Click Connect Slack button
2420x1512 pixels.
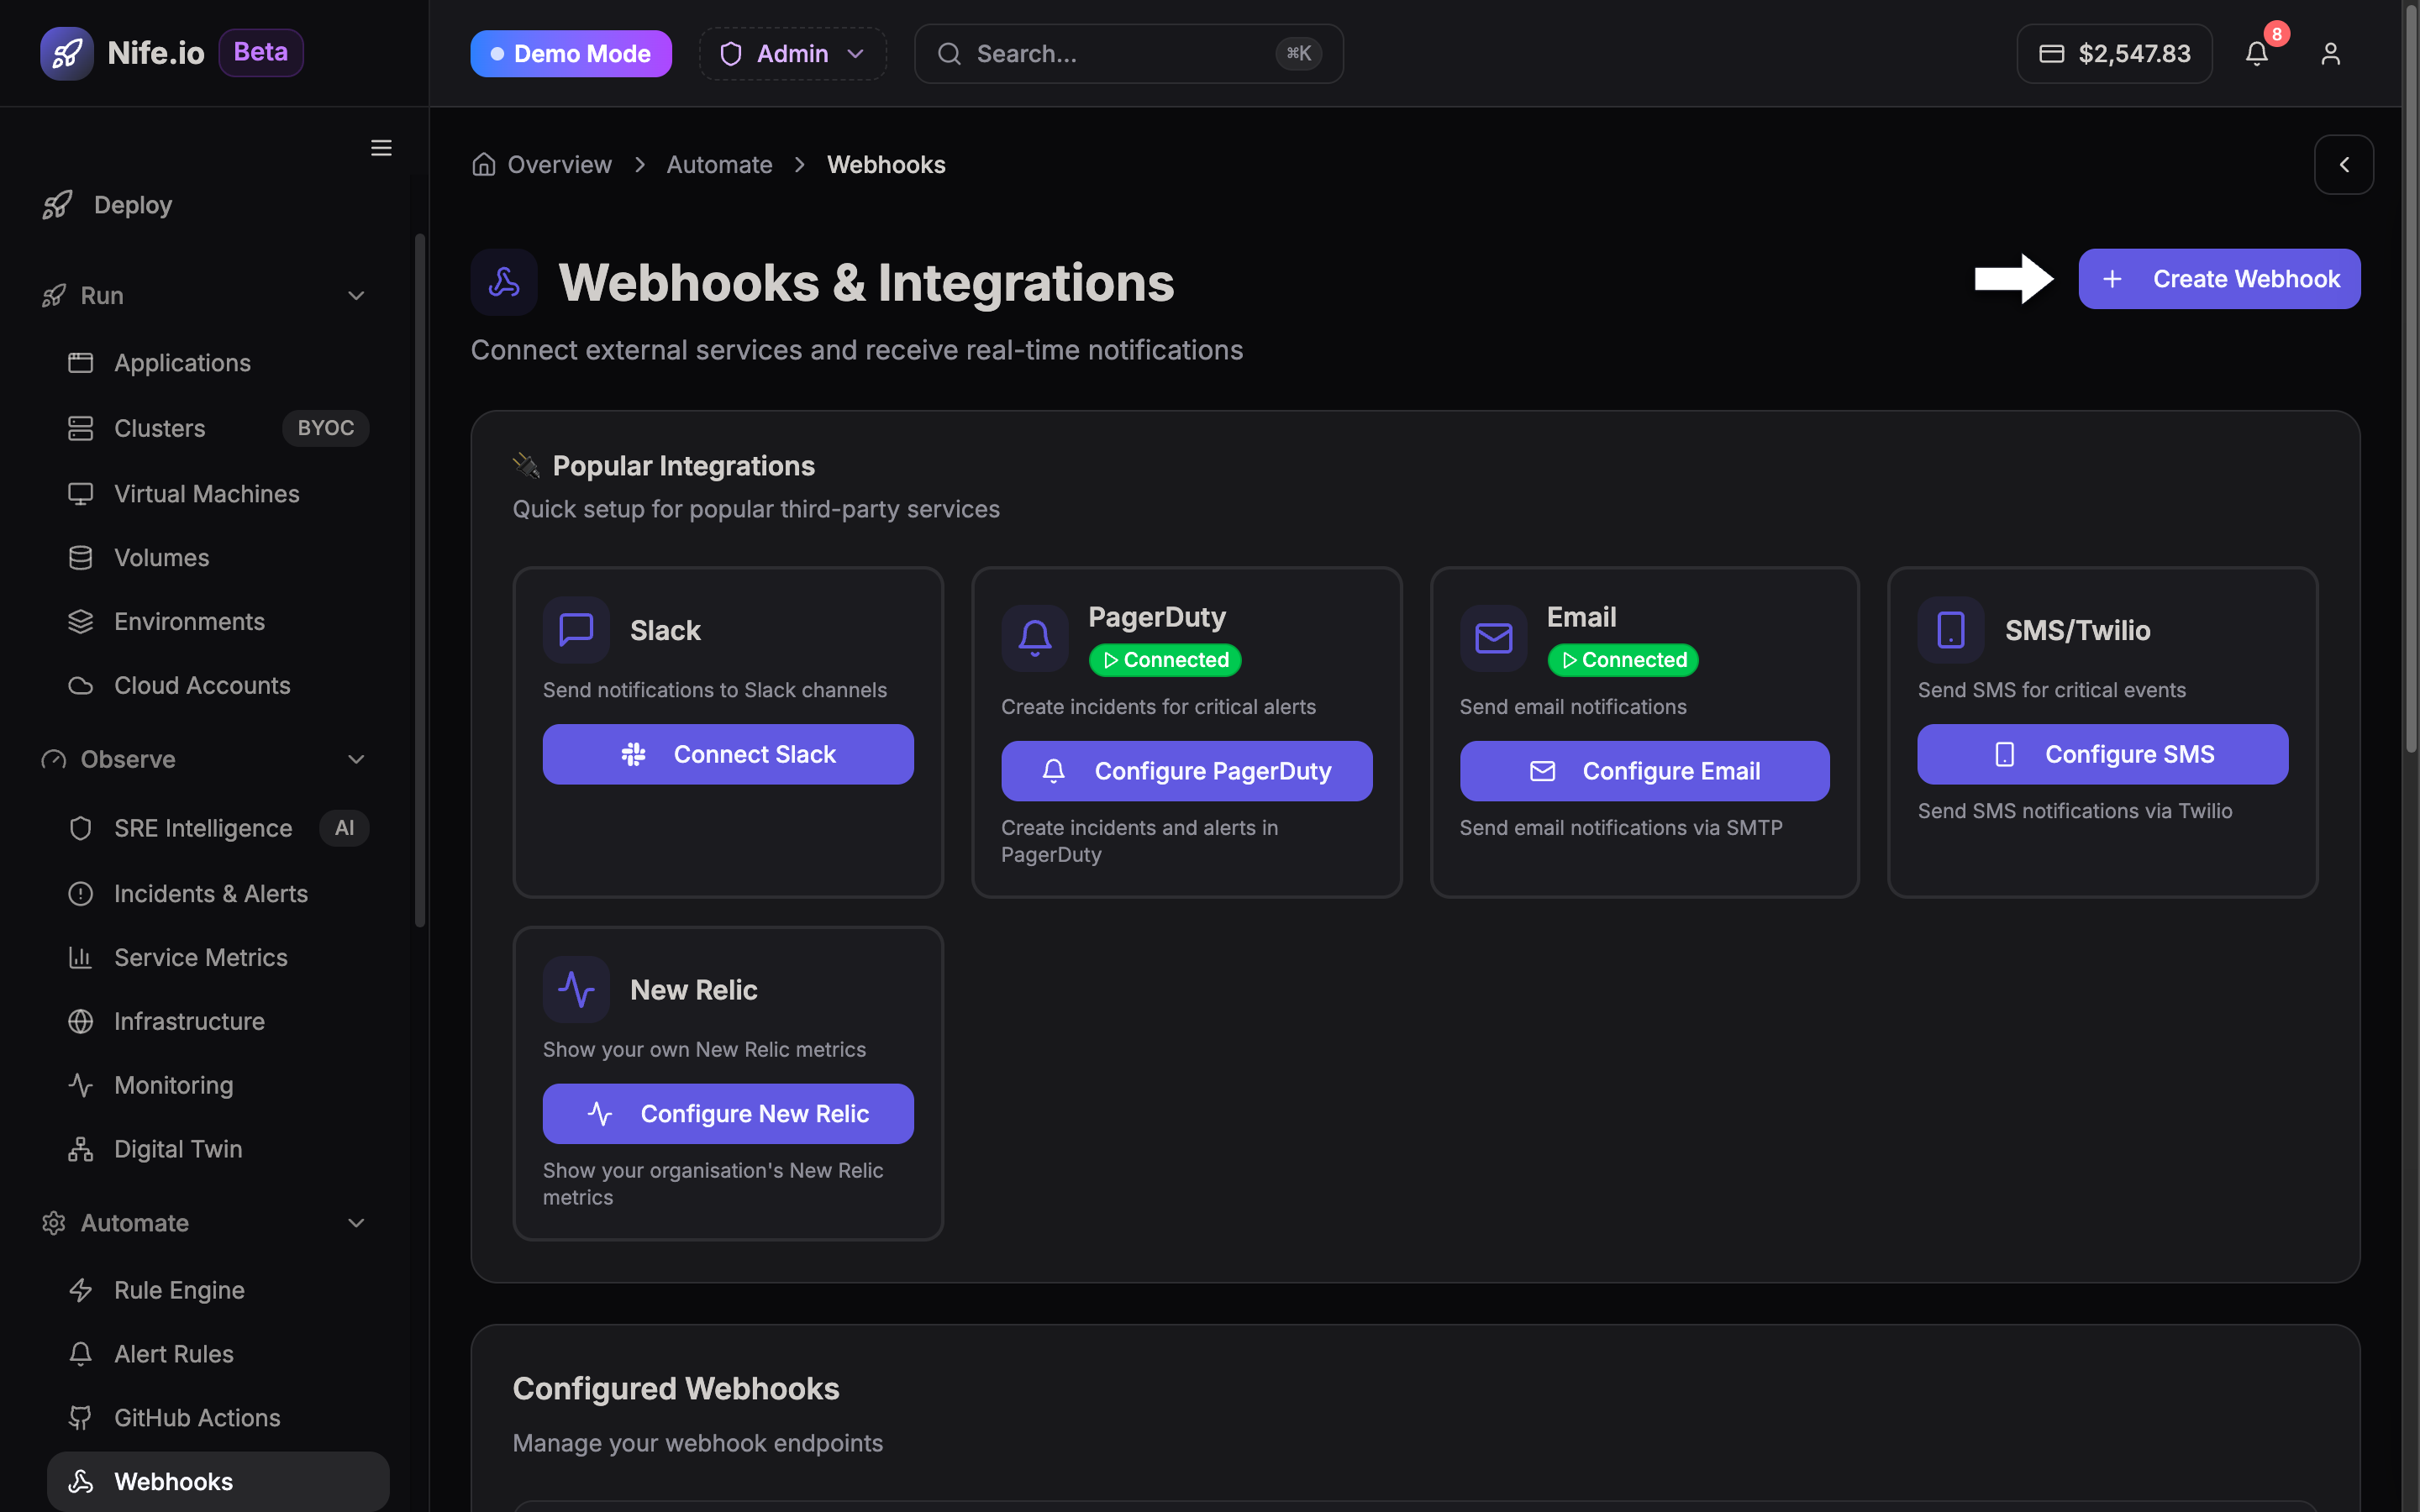728,754
